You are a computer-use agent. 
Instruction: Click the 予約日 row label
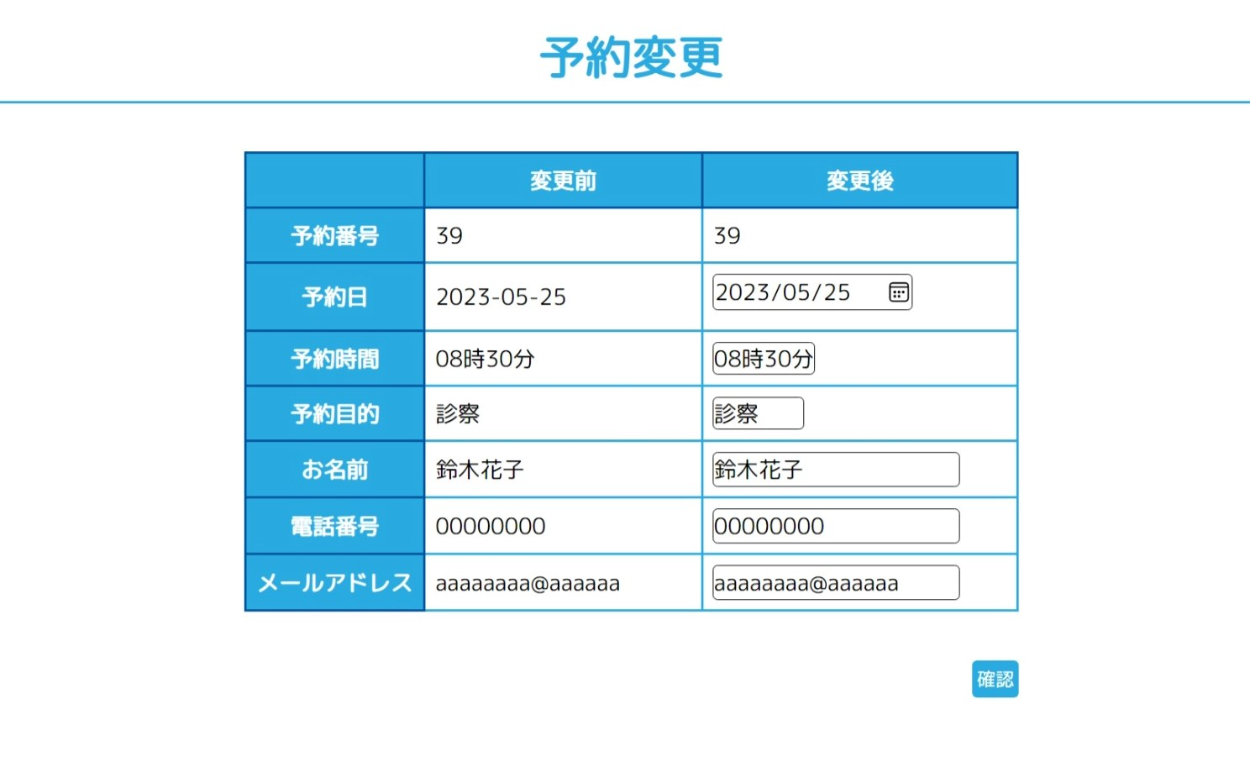[x=335, y=297]
